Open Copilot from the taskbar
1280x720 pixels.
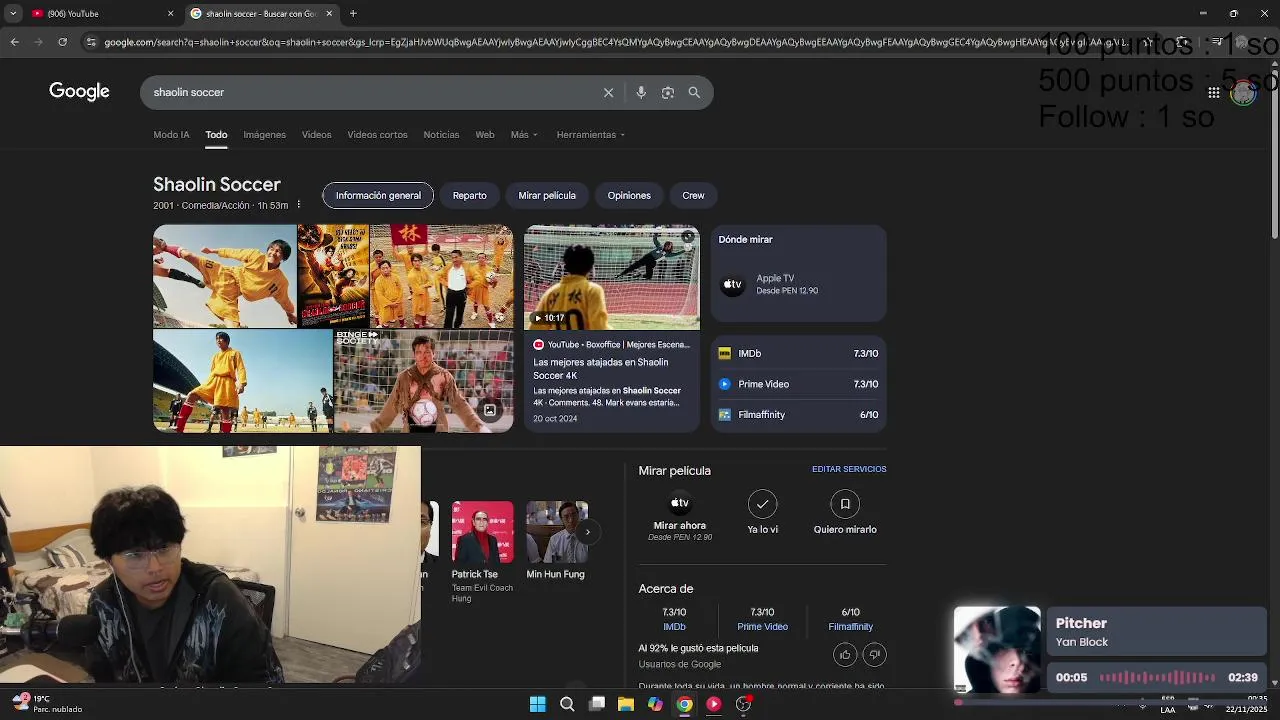[x=655, y=704]
